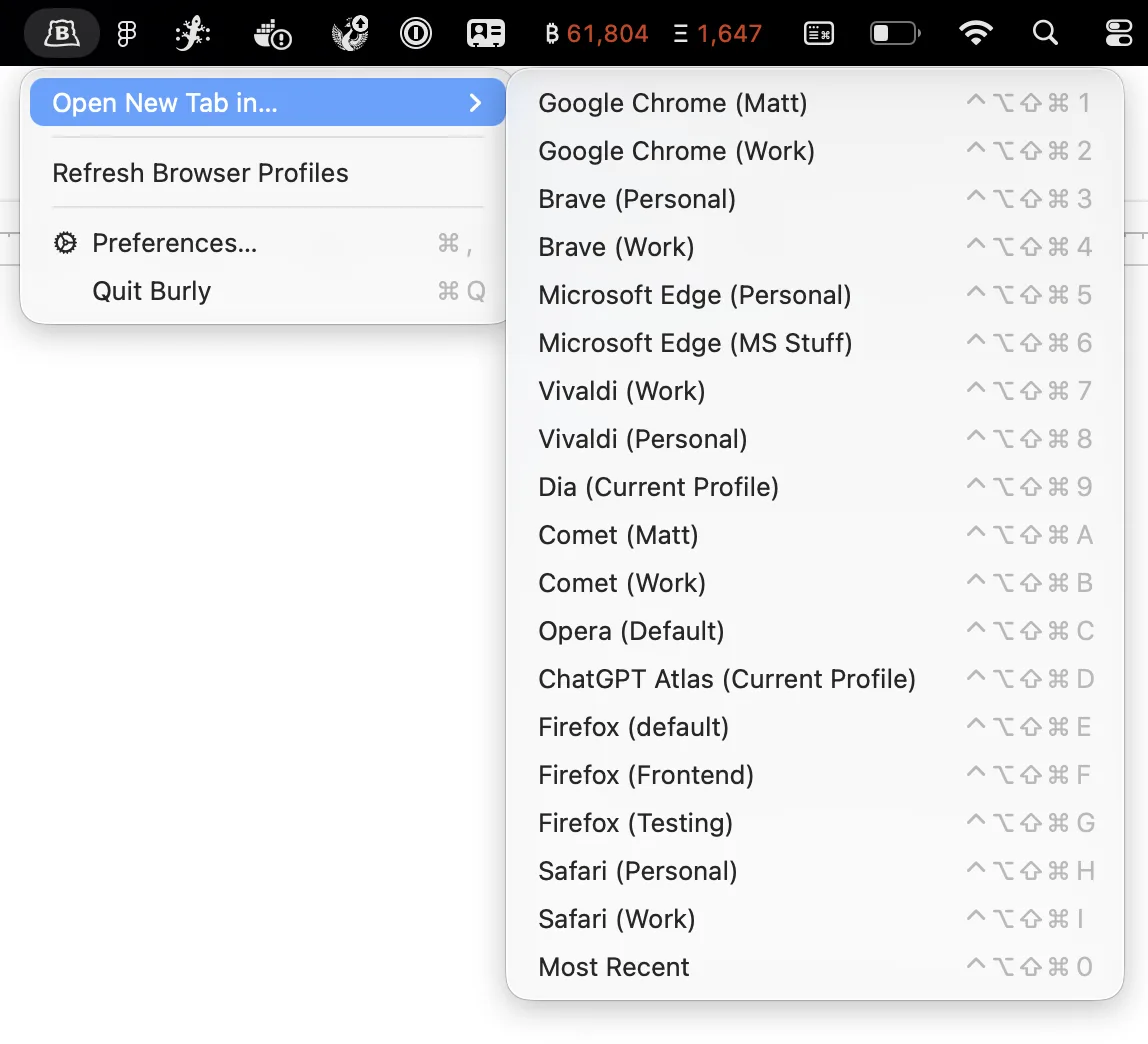The height and width of the screenshot is (1044, 1148).
Task: Open the Bitcoin price ticker 61,804
Action: 596,34
